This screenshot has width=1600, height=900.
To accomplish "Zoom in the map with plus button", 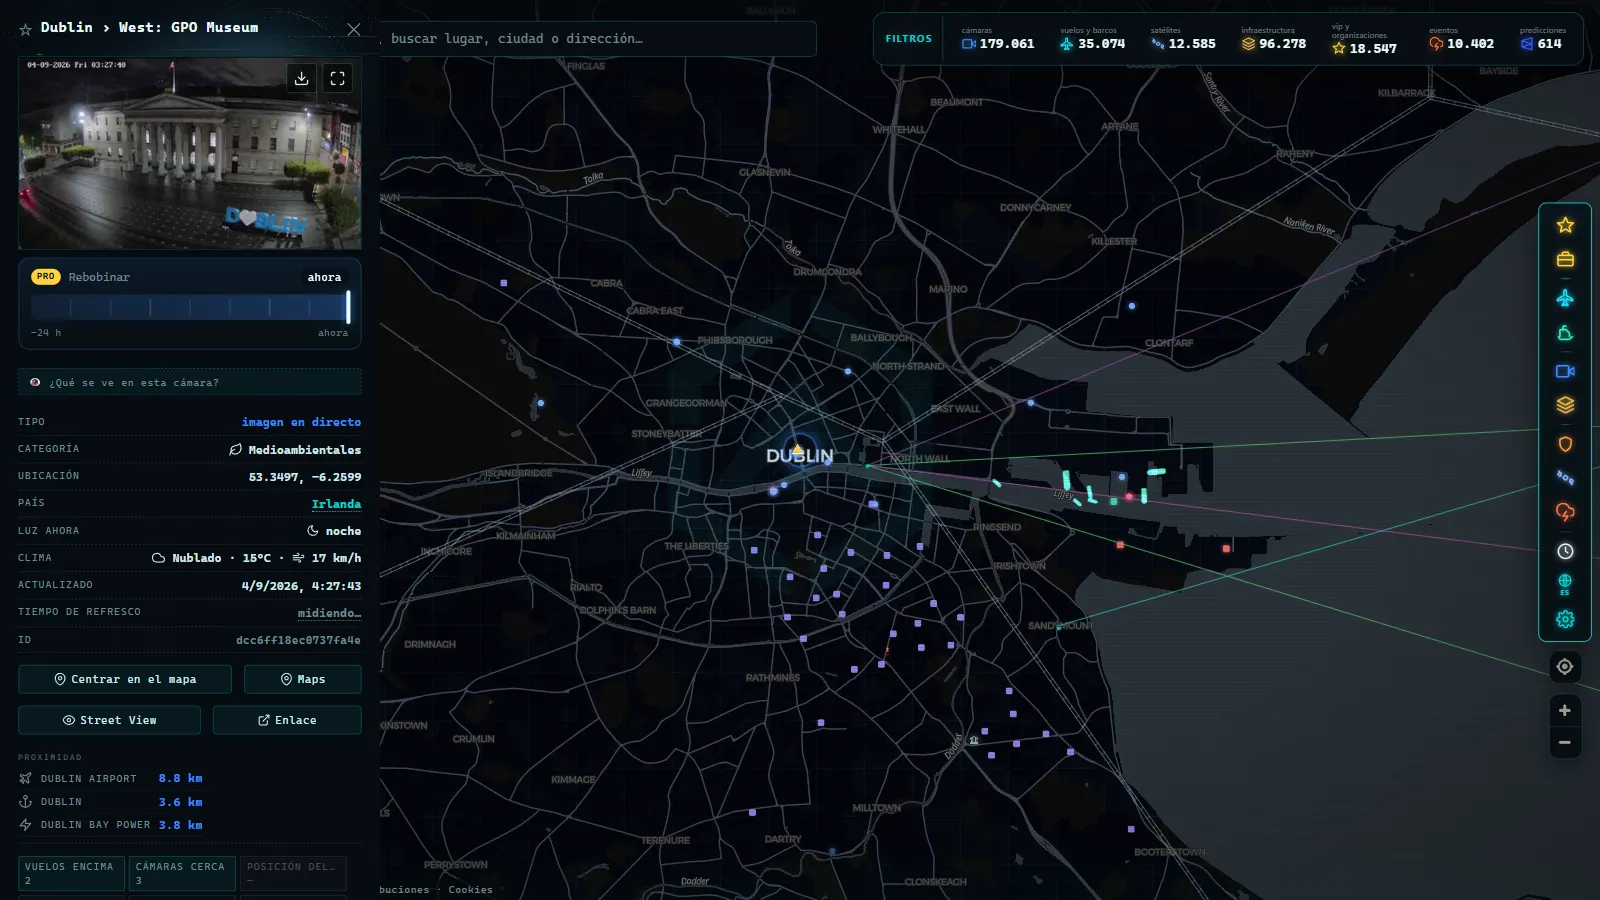I will (1565, 710).
